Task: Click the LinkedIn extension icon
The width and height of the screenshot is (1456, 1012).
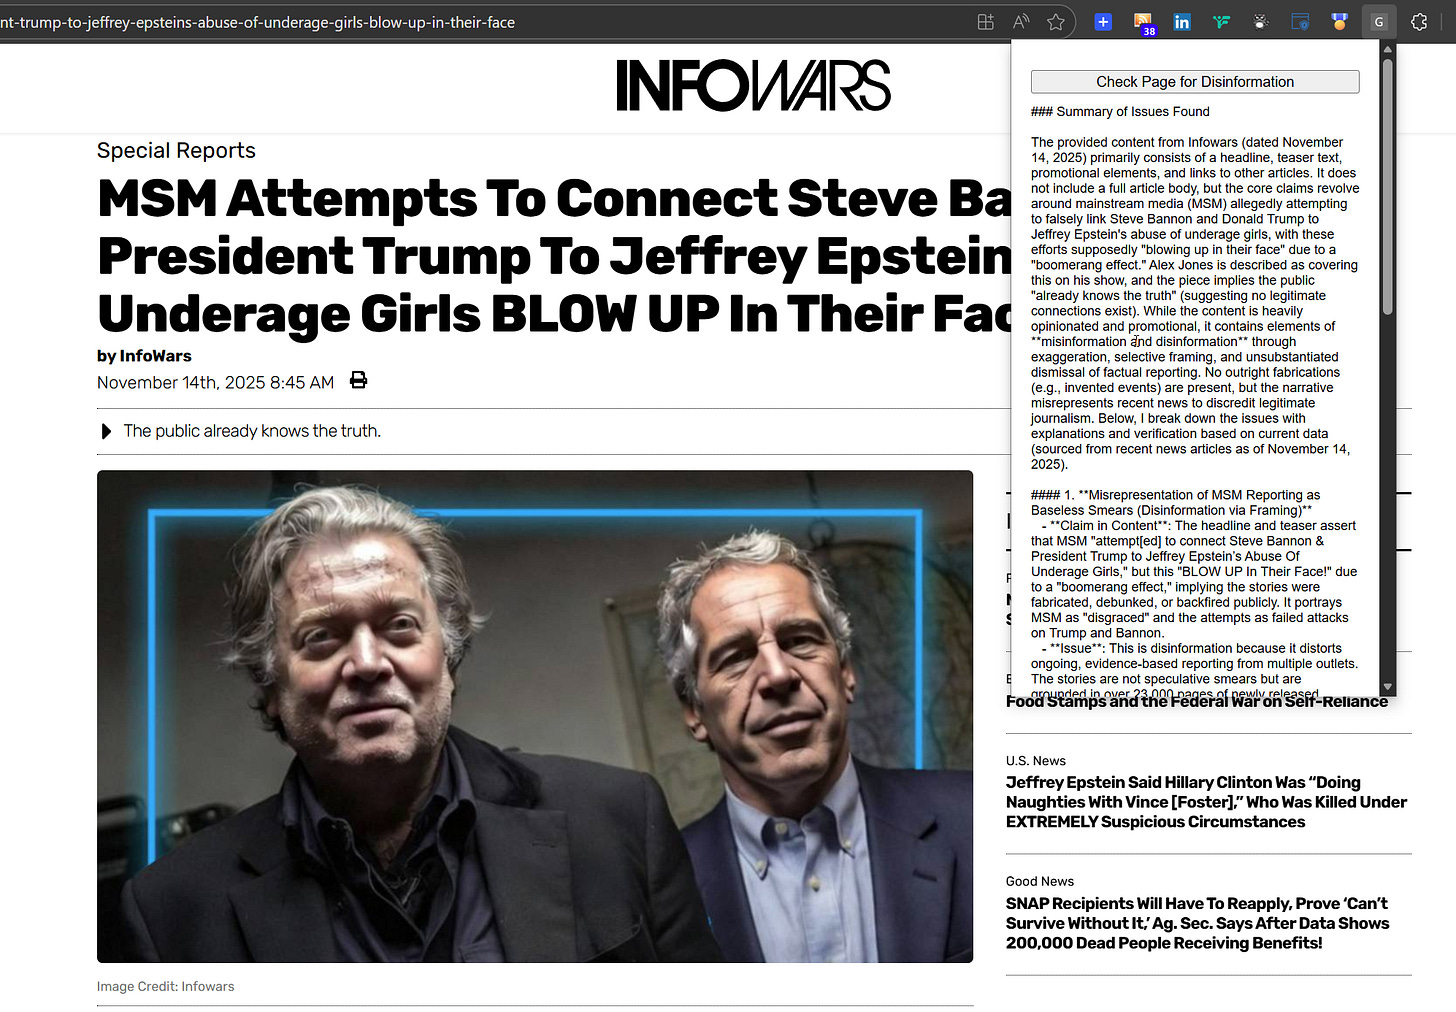Action: pyautogui.click(x=1182, y=22)
